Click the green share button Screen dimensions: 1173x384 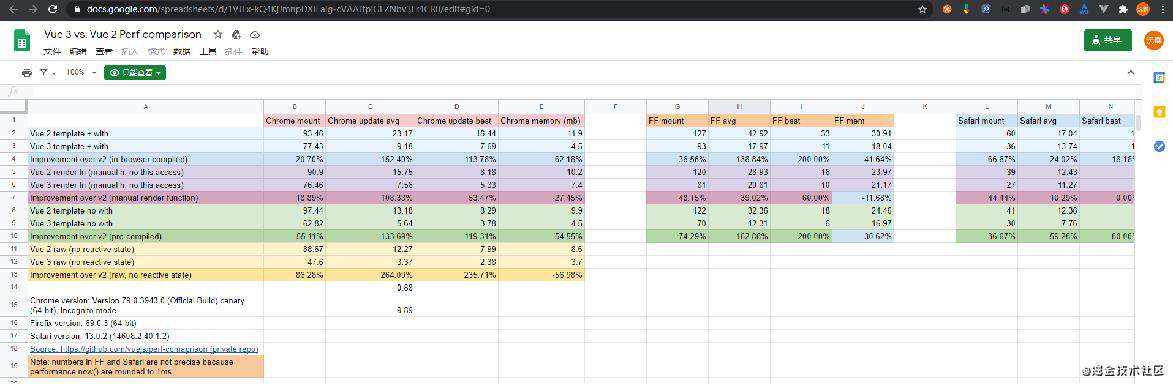[1107, 40]
